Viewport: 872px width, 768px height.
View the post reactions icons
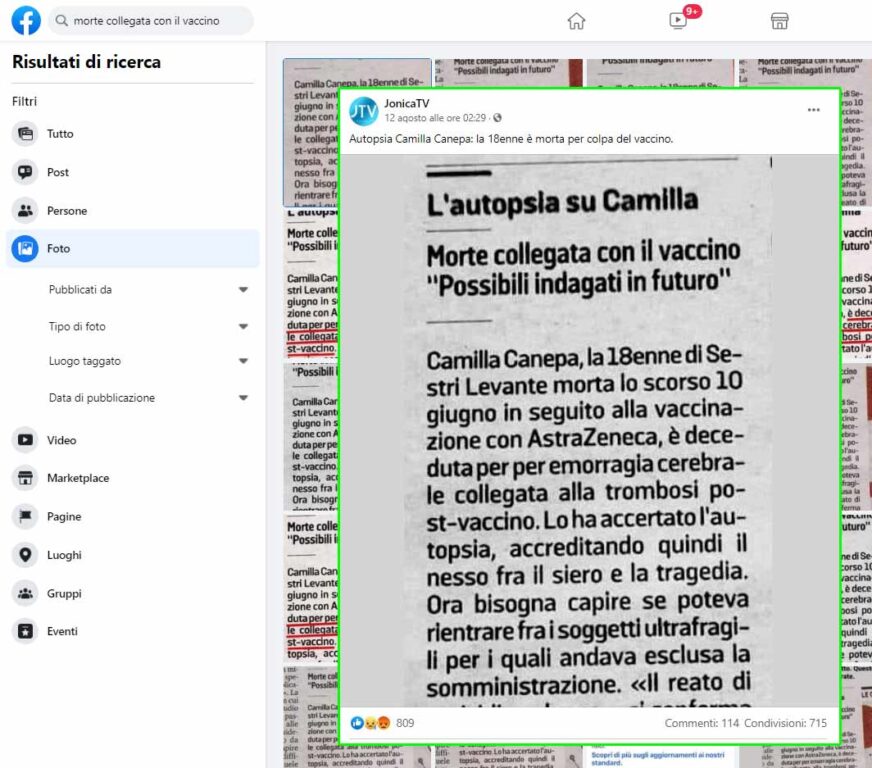370,722
